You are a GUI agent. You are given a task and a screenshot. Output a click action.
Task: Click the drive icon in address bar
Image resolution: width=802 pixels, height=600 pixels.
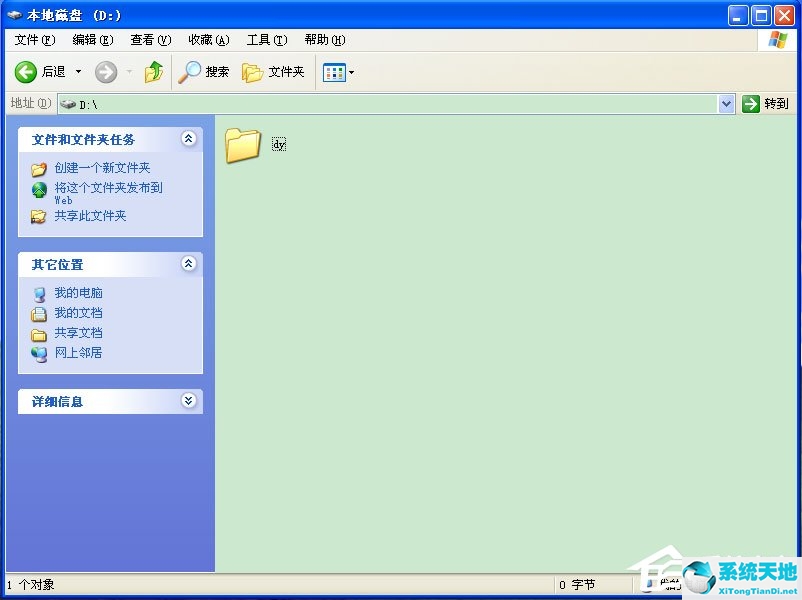point(68,104)
